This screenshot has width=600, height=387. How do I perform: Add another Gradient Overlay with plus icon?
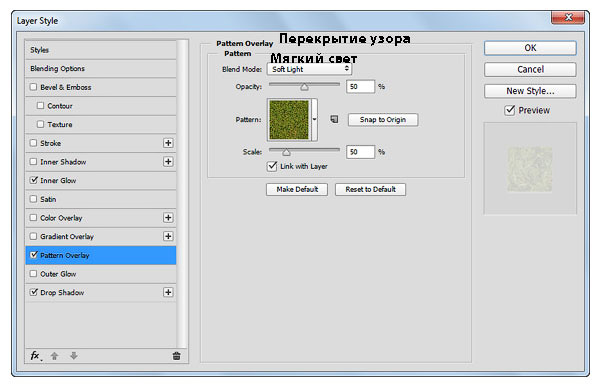(168, 236)
